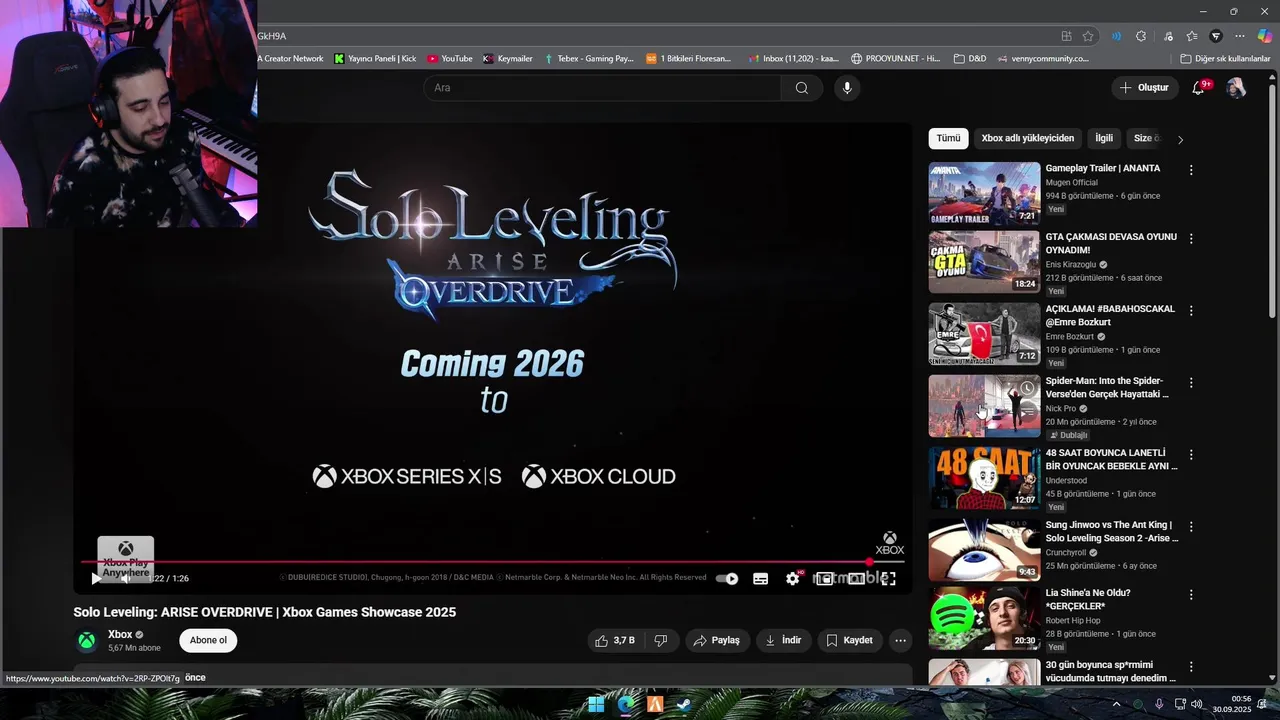Show hidden system tray icons
The height and width of the screenshot is (720, 1280).
pyautogui.click(x=1117, y=704)
